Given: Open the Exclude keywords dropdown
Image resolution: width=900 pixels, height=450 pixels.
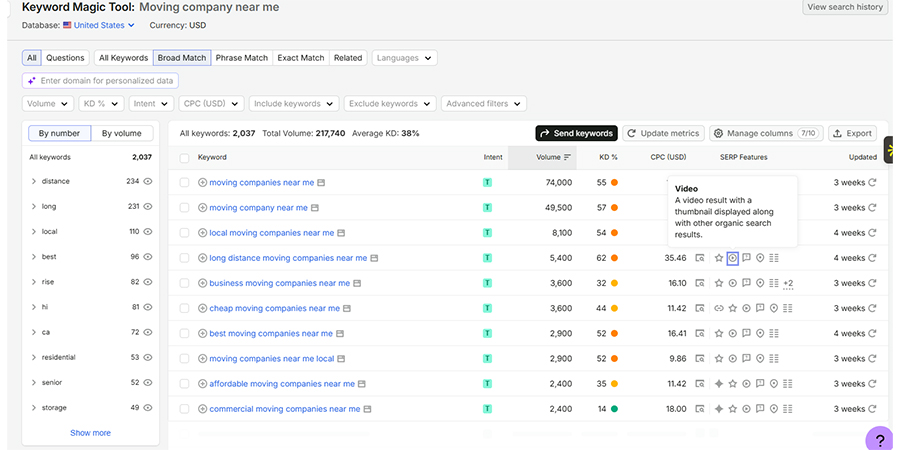Looking at the screenshot, I should 390,104.
